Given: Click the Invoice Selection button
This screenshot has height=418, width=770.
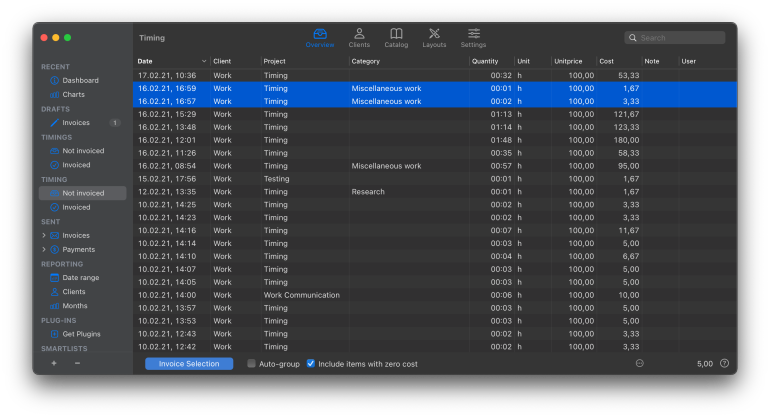Looking at the screenshot, I should (x=189, y=364).
